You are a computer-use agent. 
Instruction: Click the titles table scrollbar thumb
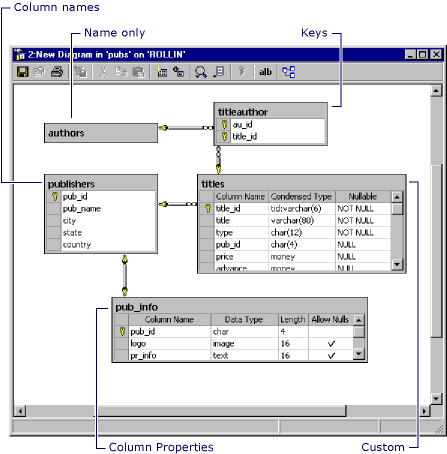coord(397,209)
